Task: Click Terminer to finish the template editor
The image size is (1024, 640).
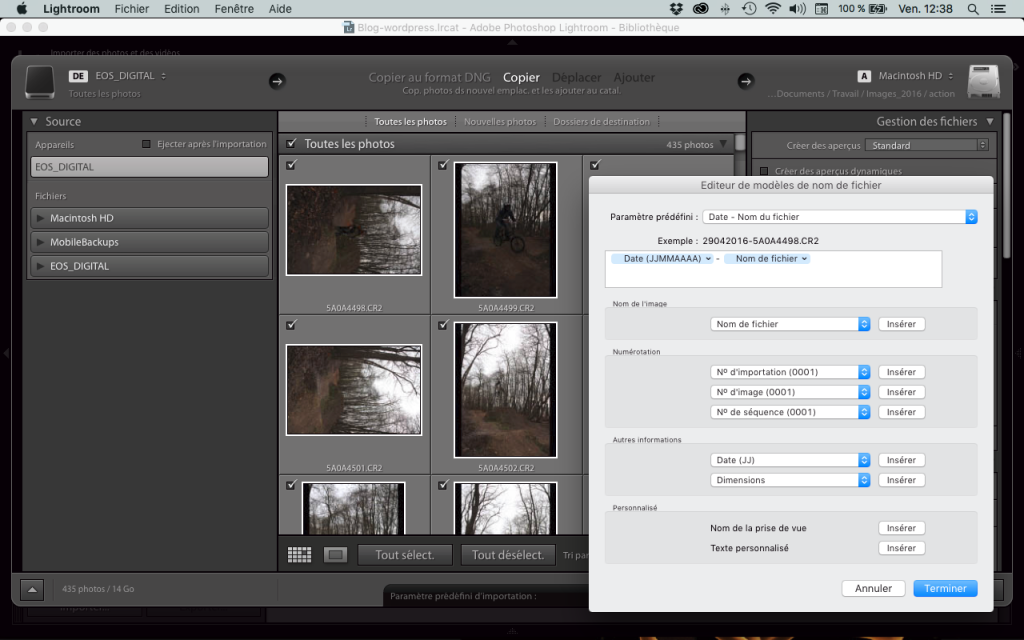Action: click(x=945, y=588)
